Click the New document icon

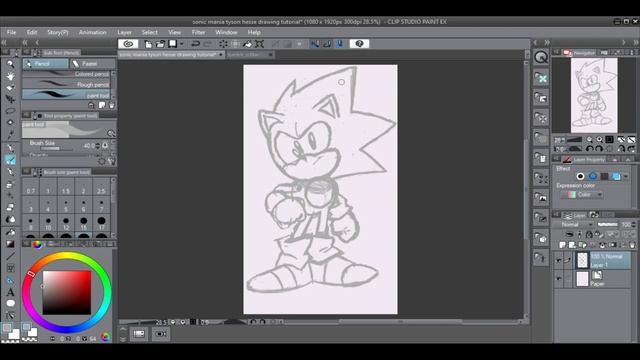pyautogui.click(x=148, y=44)
